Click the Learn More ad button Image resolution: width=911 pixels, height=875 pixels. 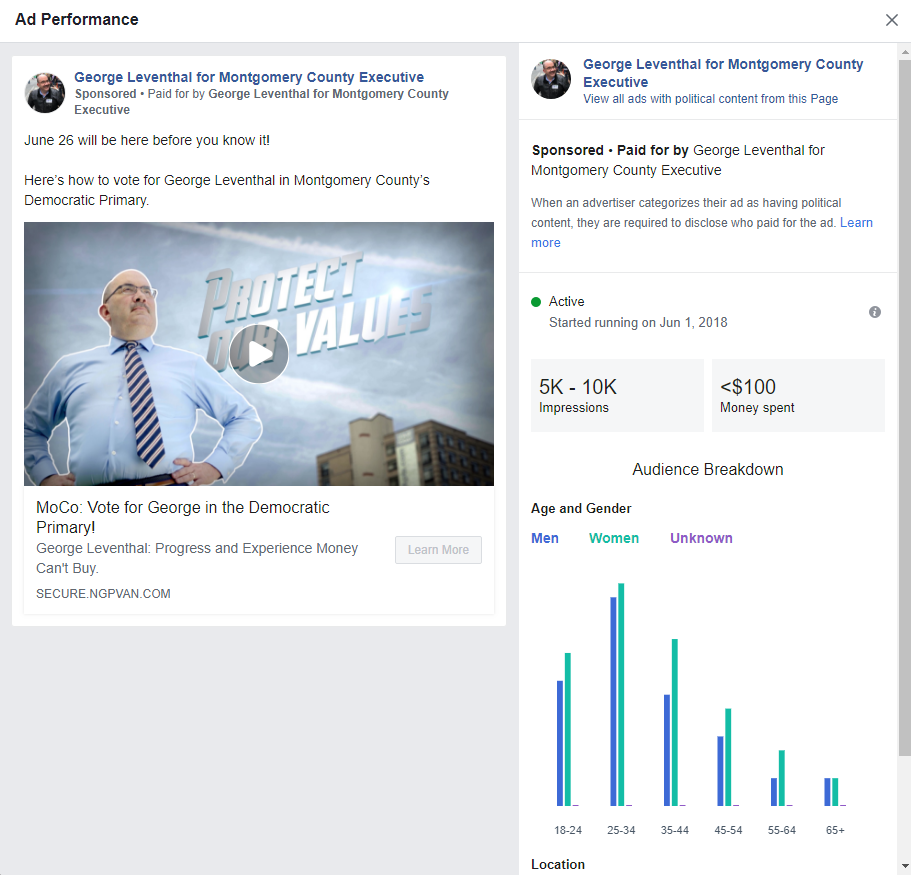coord(438,550)
